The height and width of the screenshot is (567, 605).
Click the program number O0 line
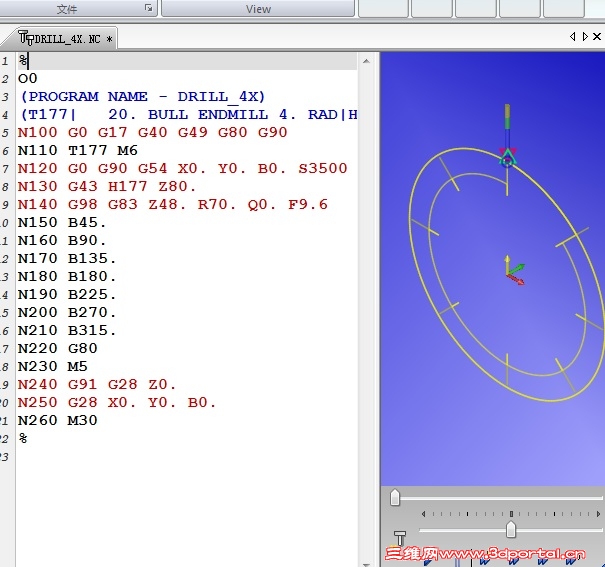27,79
